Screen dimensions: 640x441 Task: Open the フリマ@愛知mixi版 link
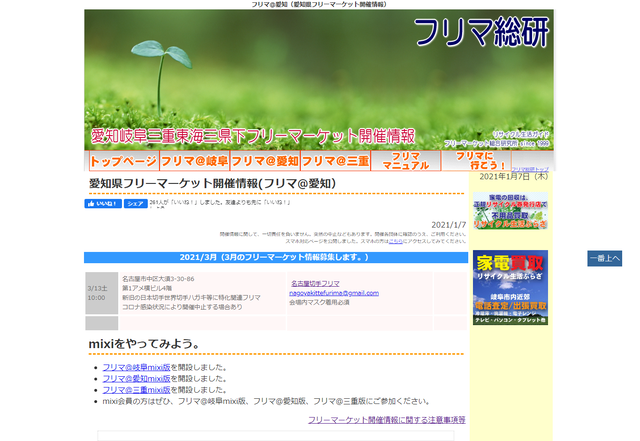click(x=136, y=379)
